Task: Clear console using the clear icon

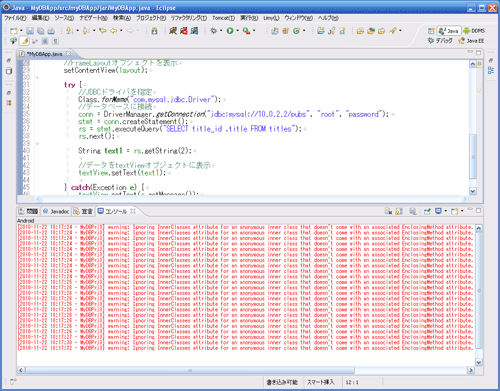Action: 388,211
